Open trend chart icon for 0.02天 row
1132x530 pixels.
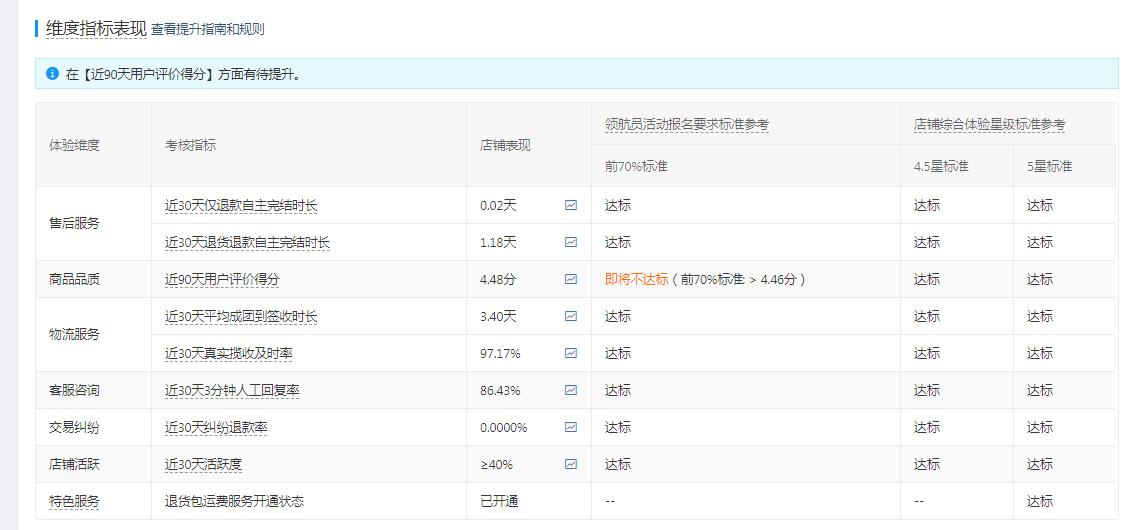(x=571, y=205)
